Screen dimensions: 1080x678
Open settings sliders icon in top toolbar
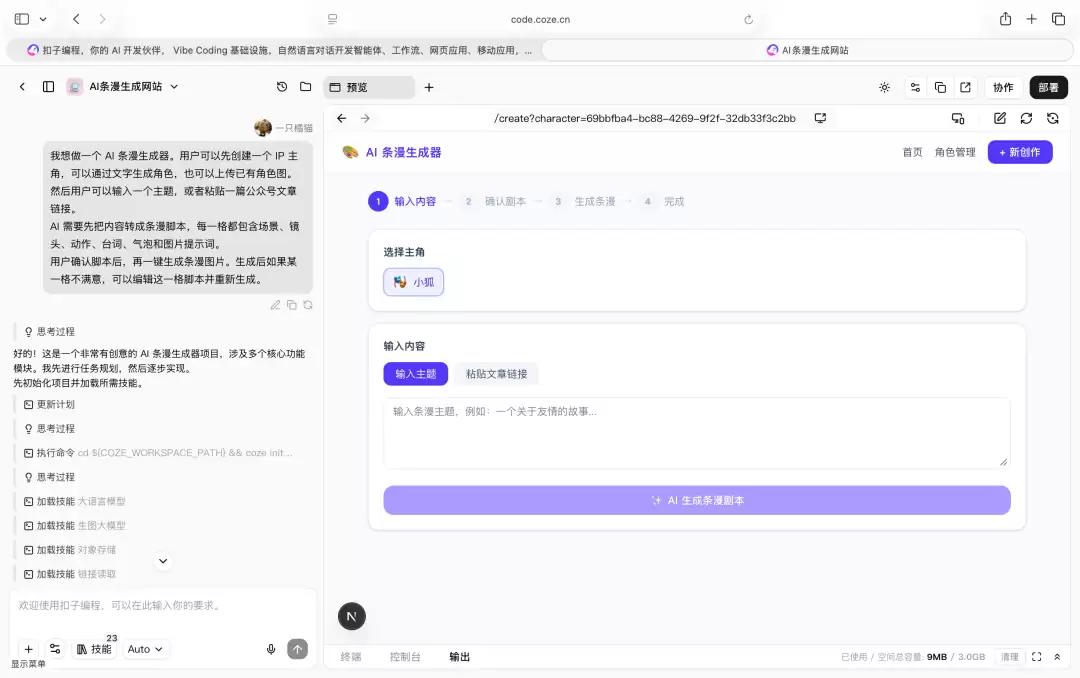(915, 88)
